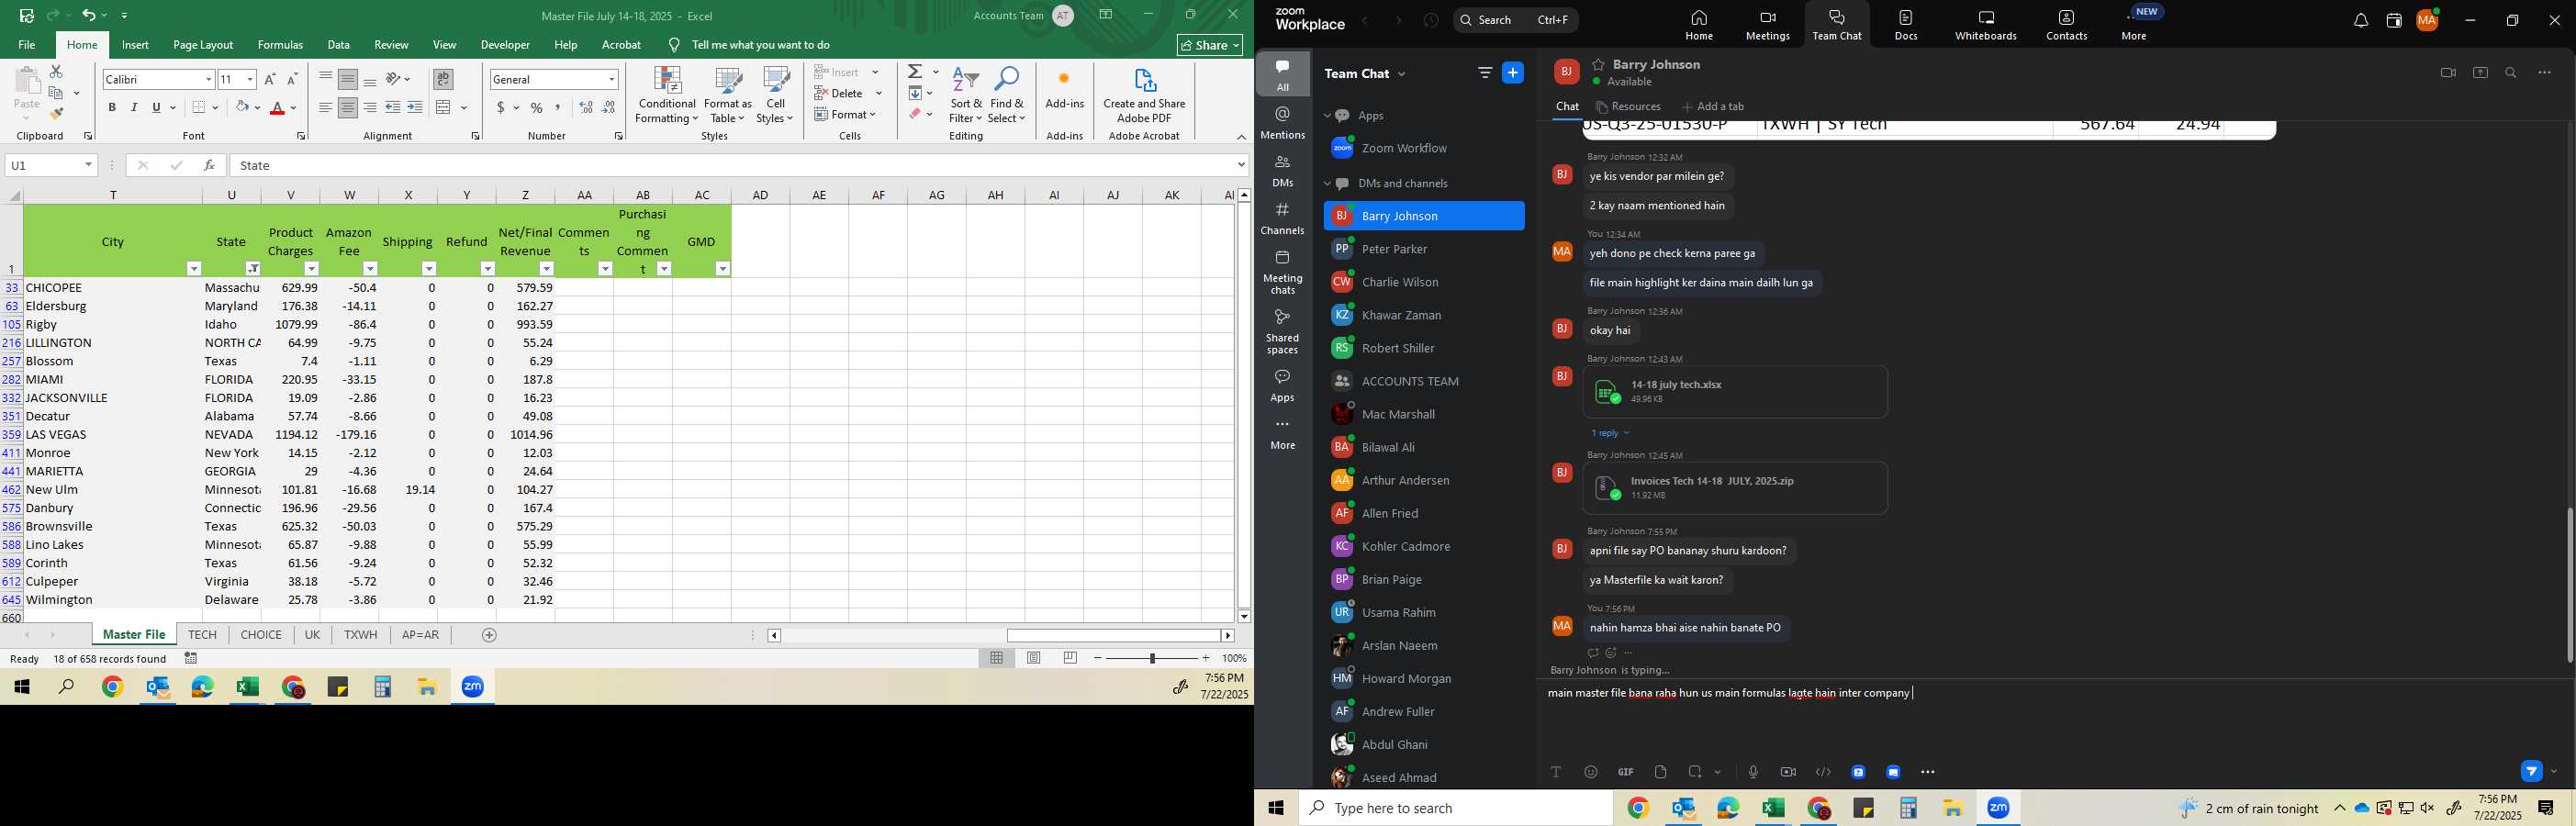Image resolution: width=2576 pixels, height=826 pixels.
Task: Click the audio message microphone icon
Action: pos(1753,772)
